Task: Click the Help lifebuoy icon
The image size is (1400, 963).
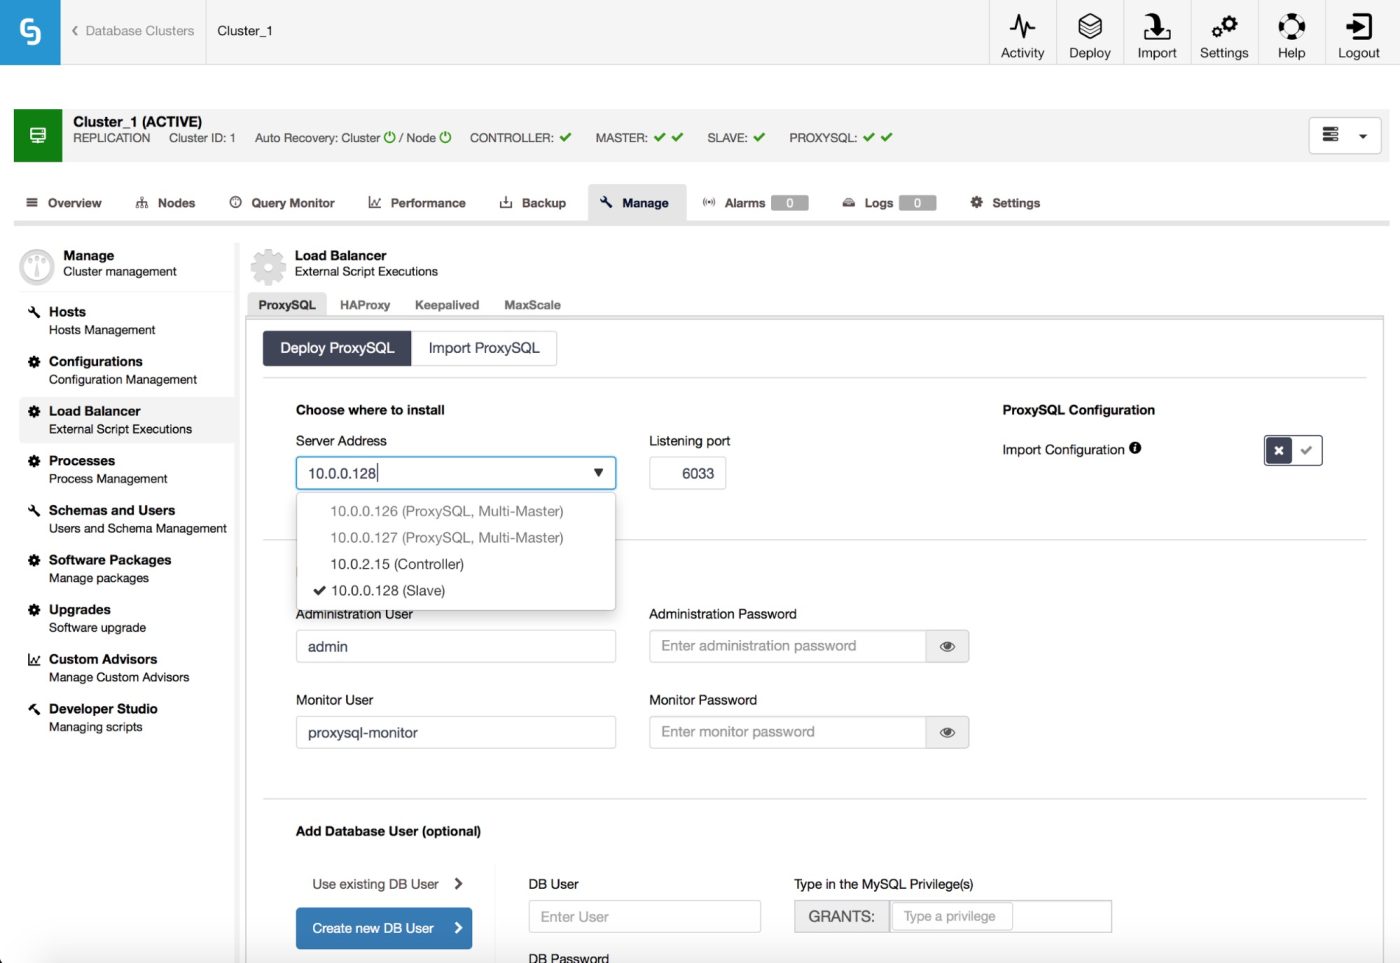Action: [x=1291, y=27]
